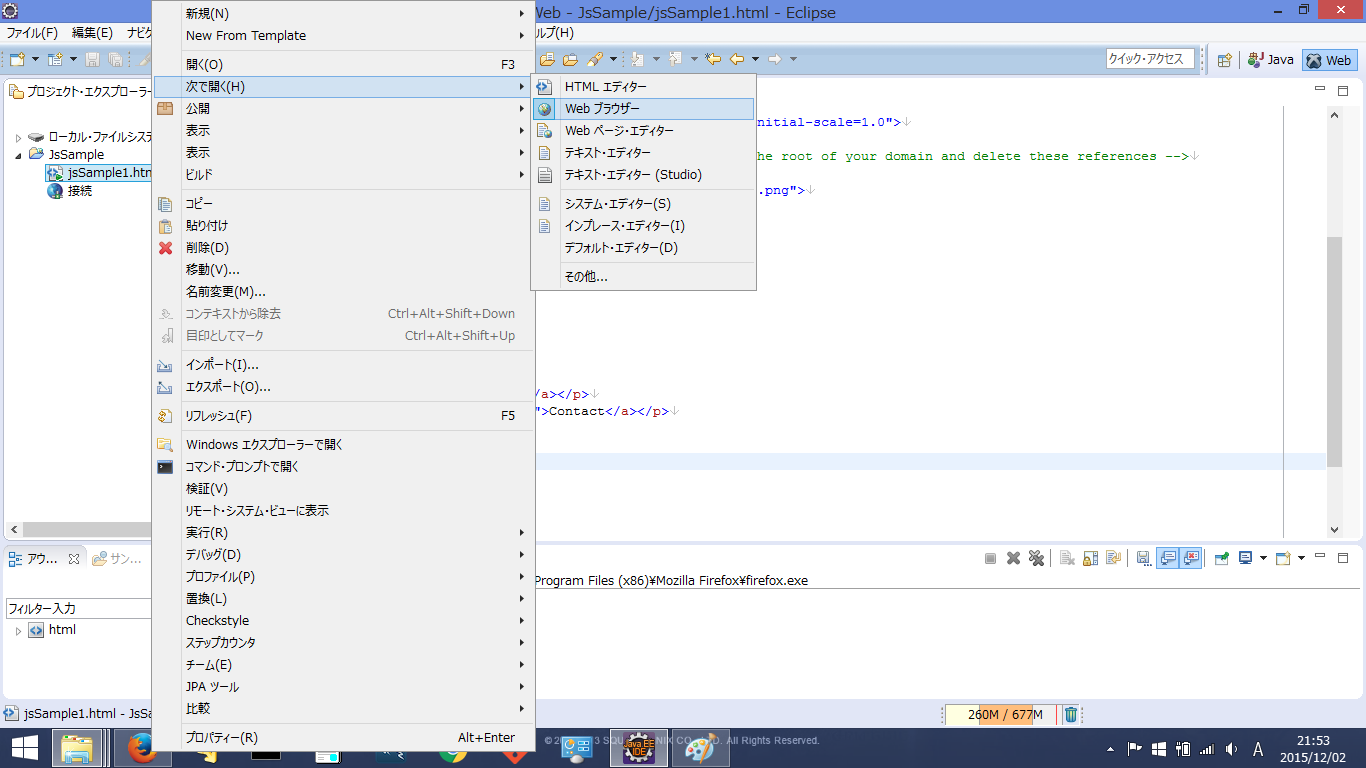Click 削除(D) with red X icon
The image size is (1366, 768).
pos(343,248)
